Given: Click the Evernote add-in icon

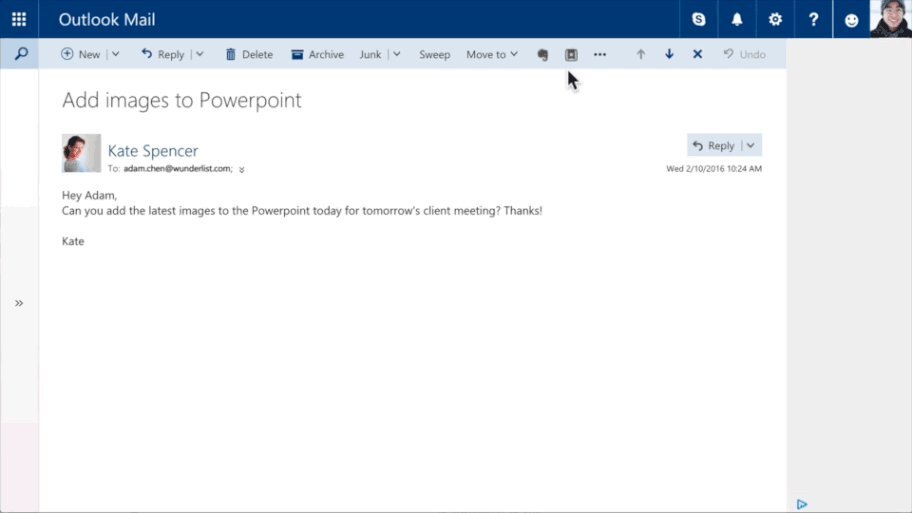Looking at the screenshot, I should coord(543,55).
